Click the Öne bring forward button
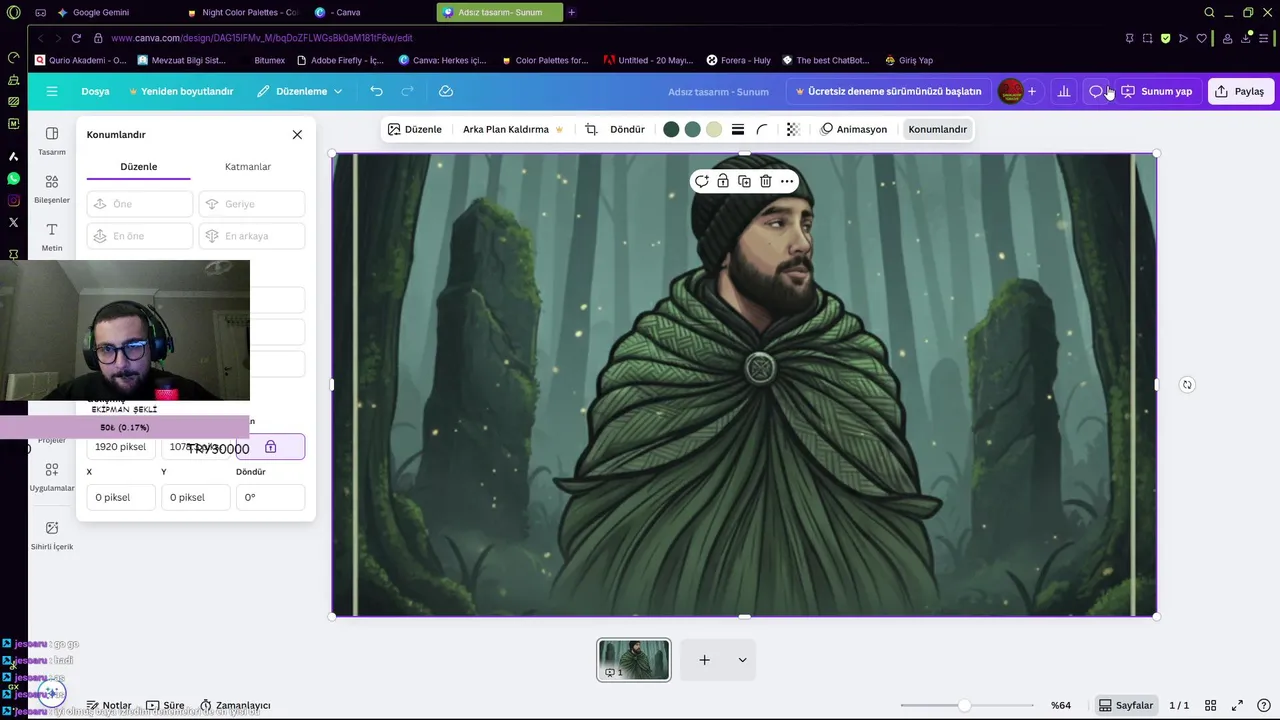Viewport: 1280px width, 720px height. tap(140, 204)
